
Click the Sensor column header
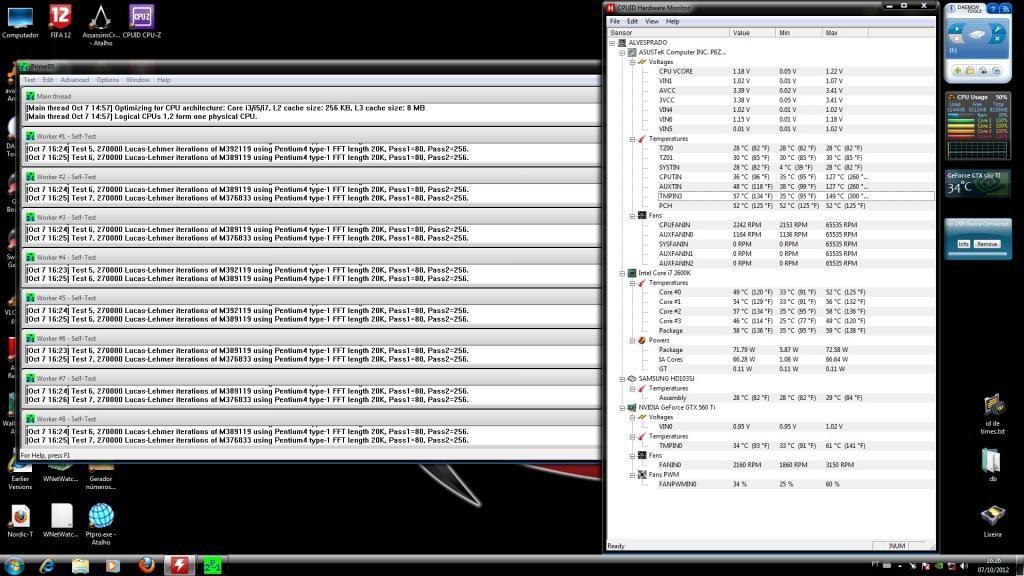(x=668, y=33)
